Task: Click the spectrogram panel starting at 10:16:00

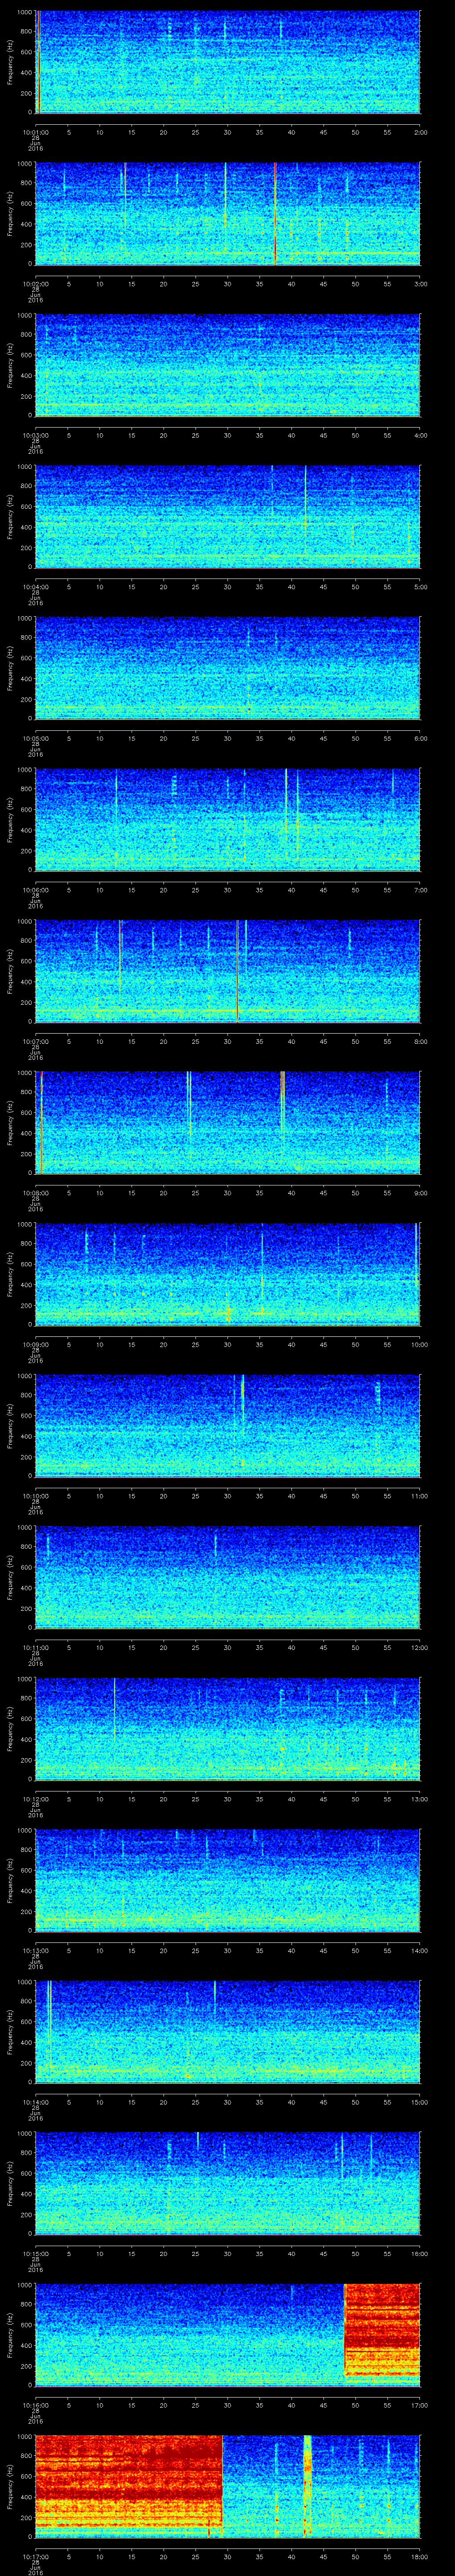Action: (228, 2334)
